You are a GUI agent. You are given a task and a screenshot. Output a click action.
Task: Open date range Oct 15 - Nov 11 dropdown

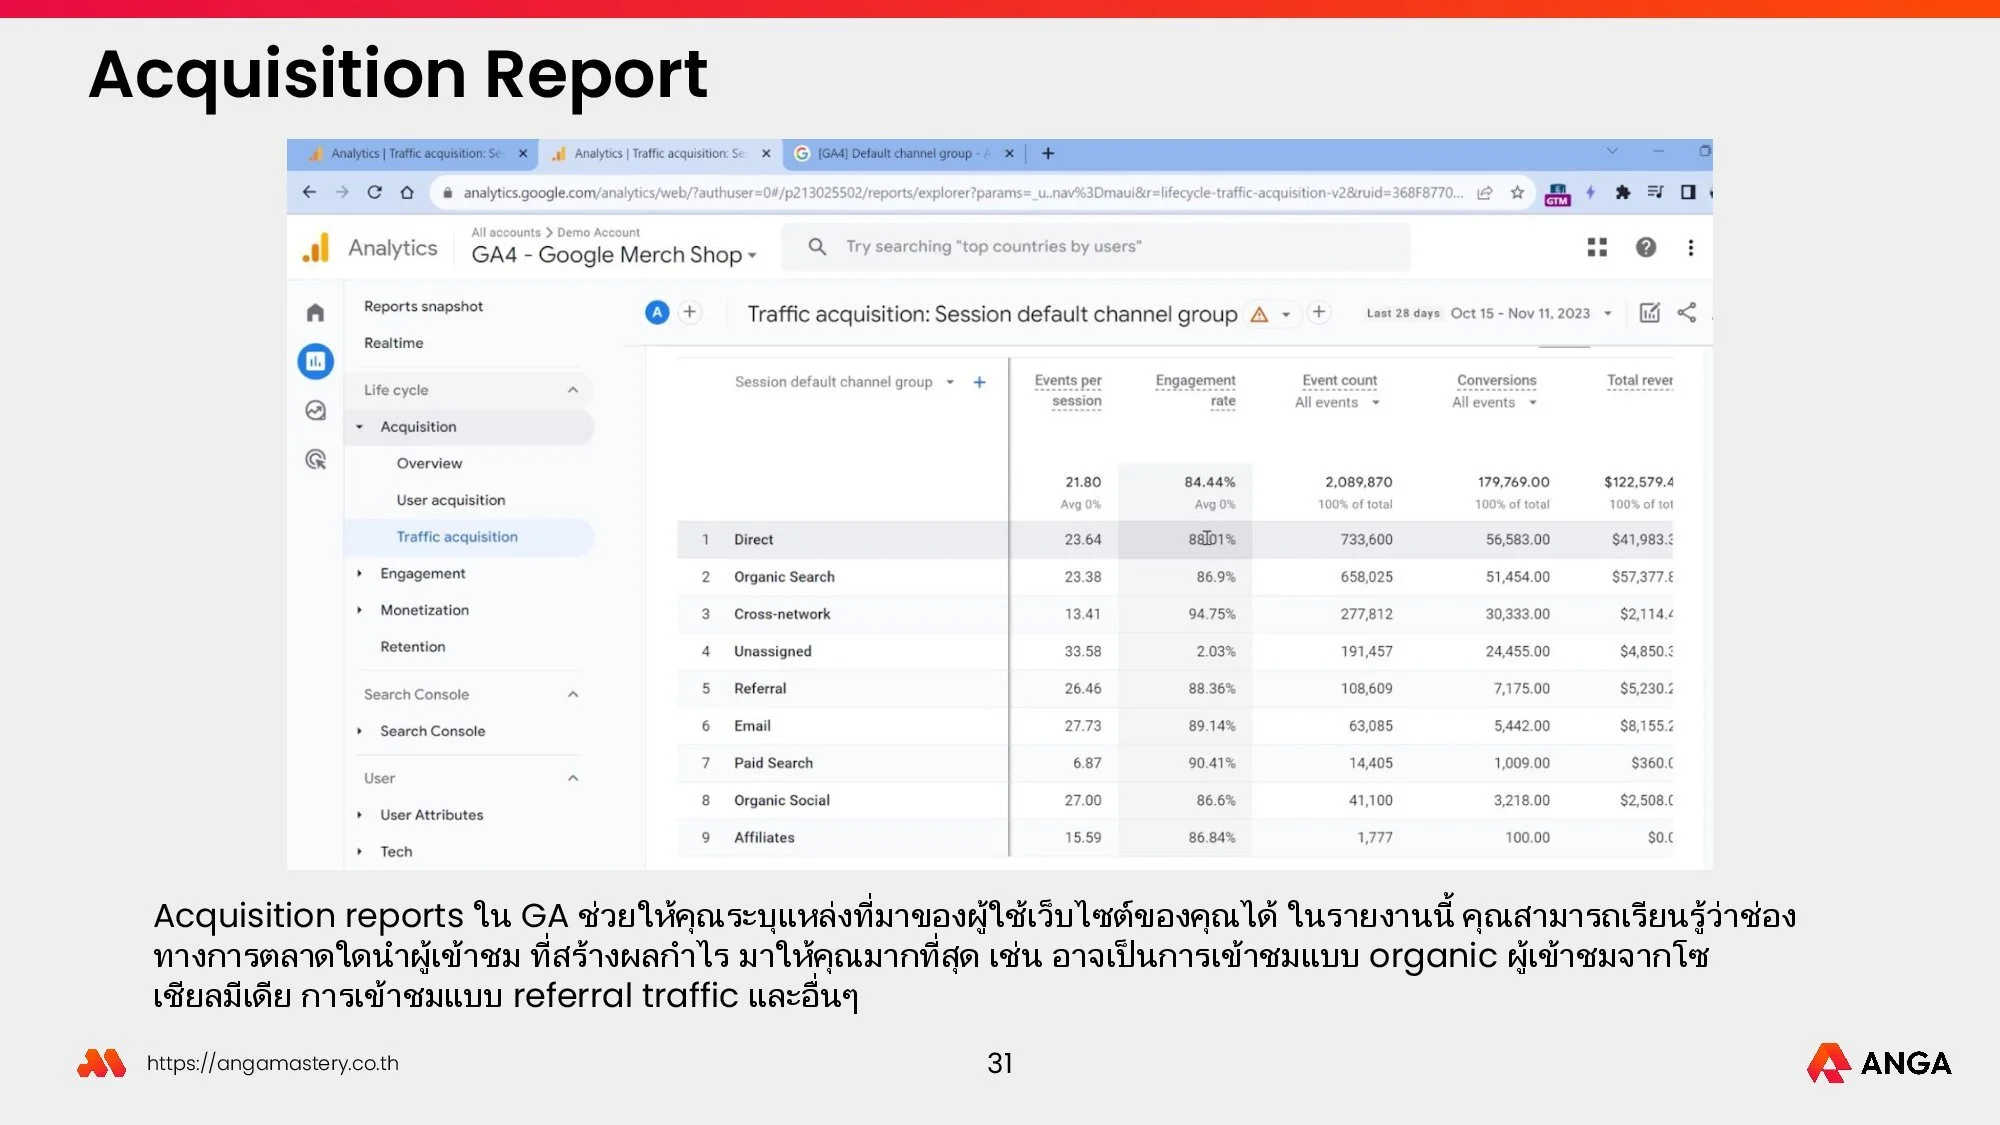[1530, 313]
